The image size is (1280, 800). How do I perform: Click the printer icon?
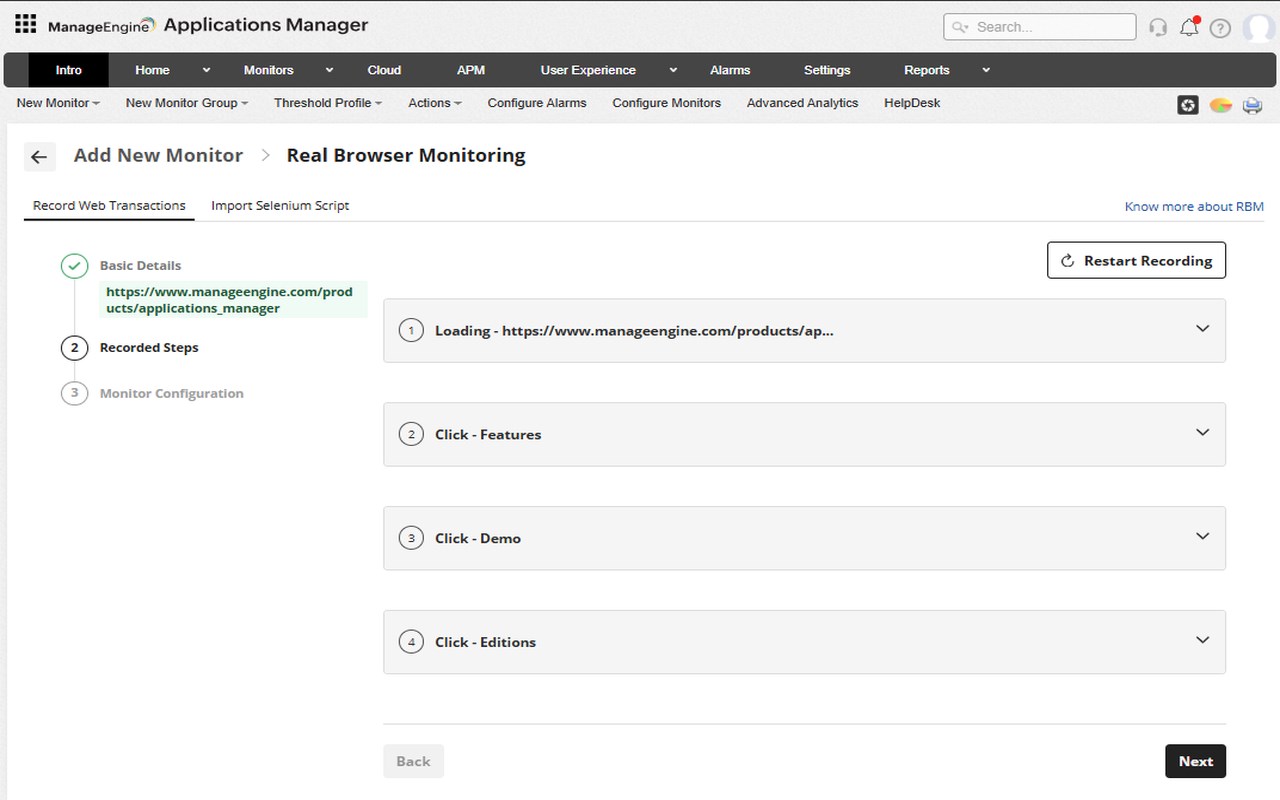pos(1252,105)
